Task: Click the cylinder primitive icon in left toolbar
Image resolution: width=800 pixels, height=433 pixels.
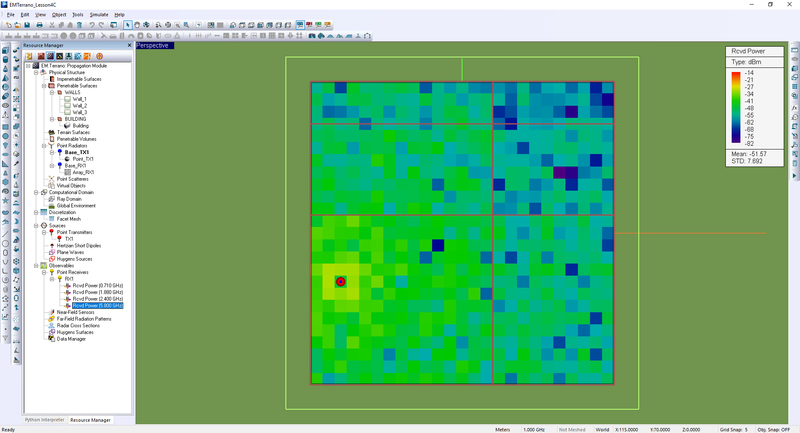Action: 6,59
